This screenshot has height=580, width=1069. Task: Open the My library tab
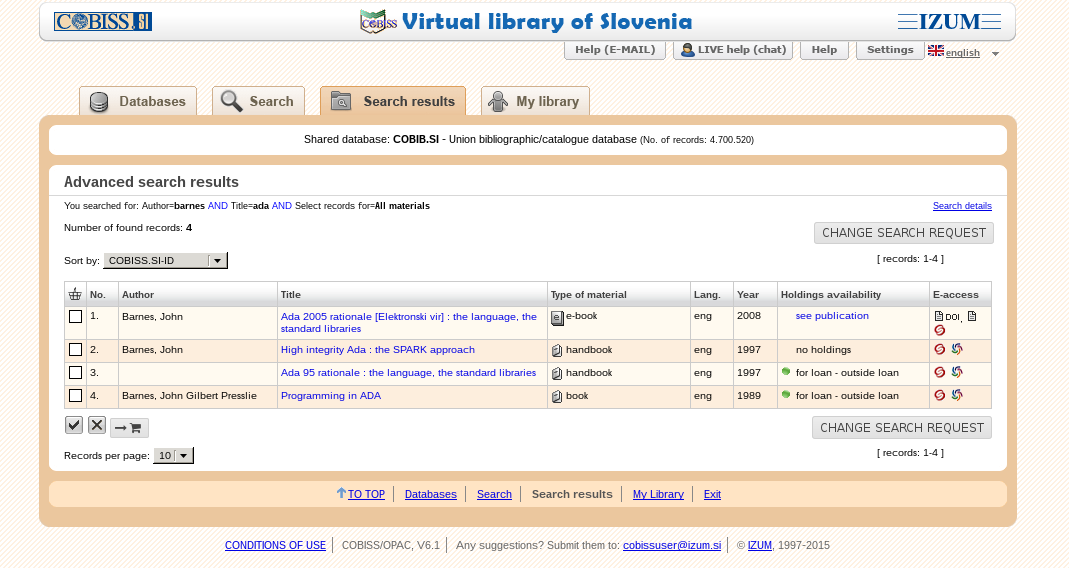(535, 101)
